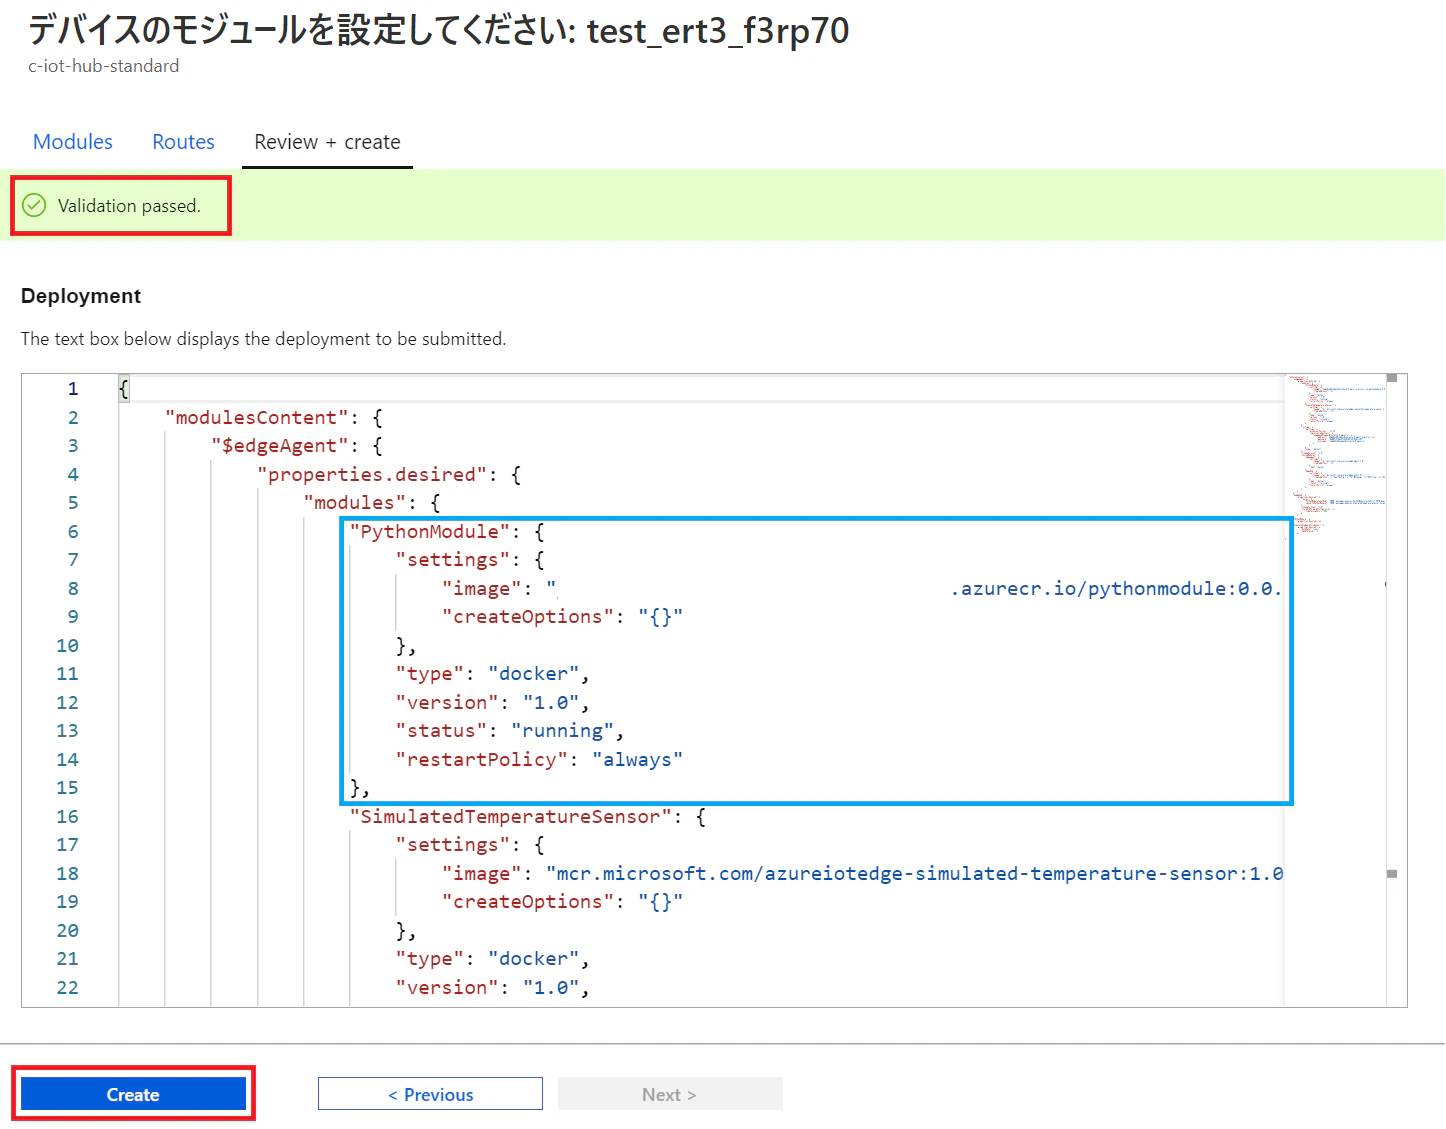
Task: Click the code minimap preview
Action: 1335,453
